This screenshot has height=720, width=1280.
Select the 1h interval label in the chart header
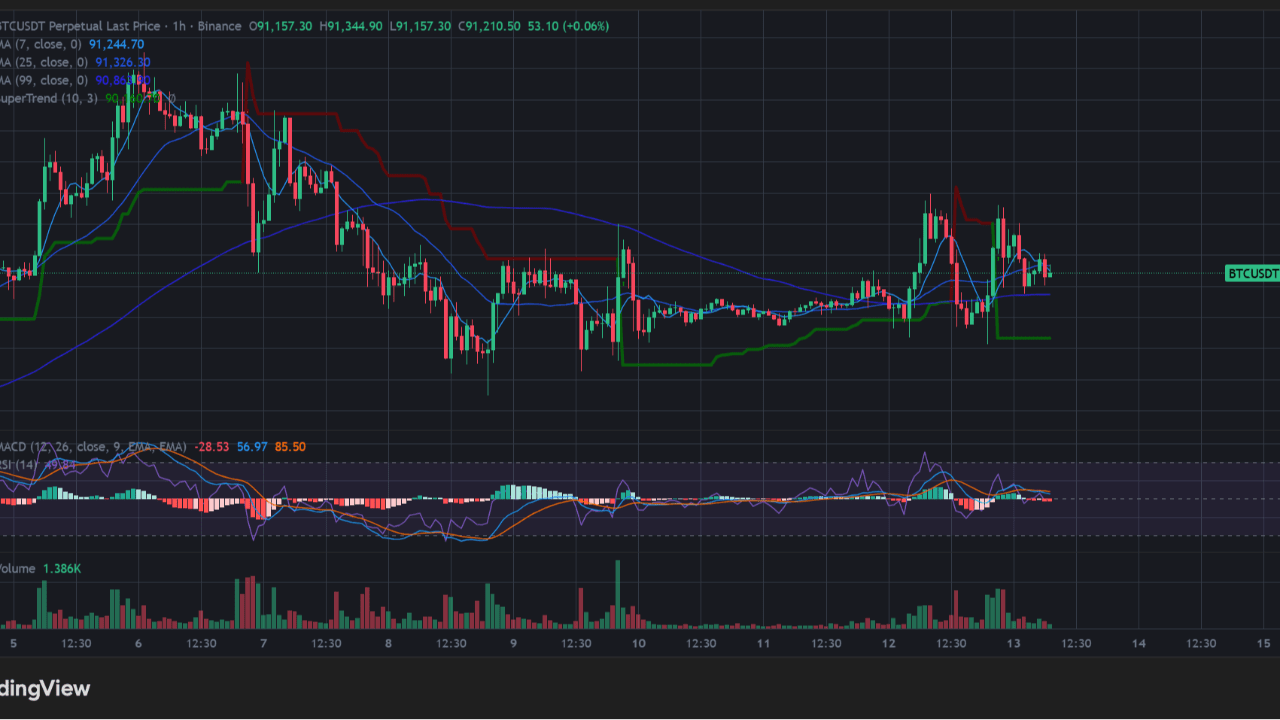[179, 26]
